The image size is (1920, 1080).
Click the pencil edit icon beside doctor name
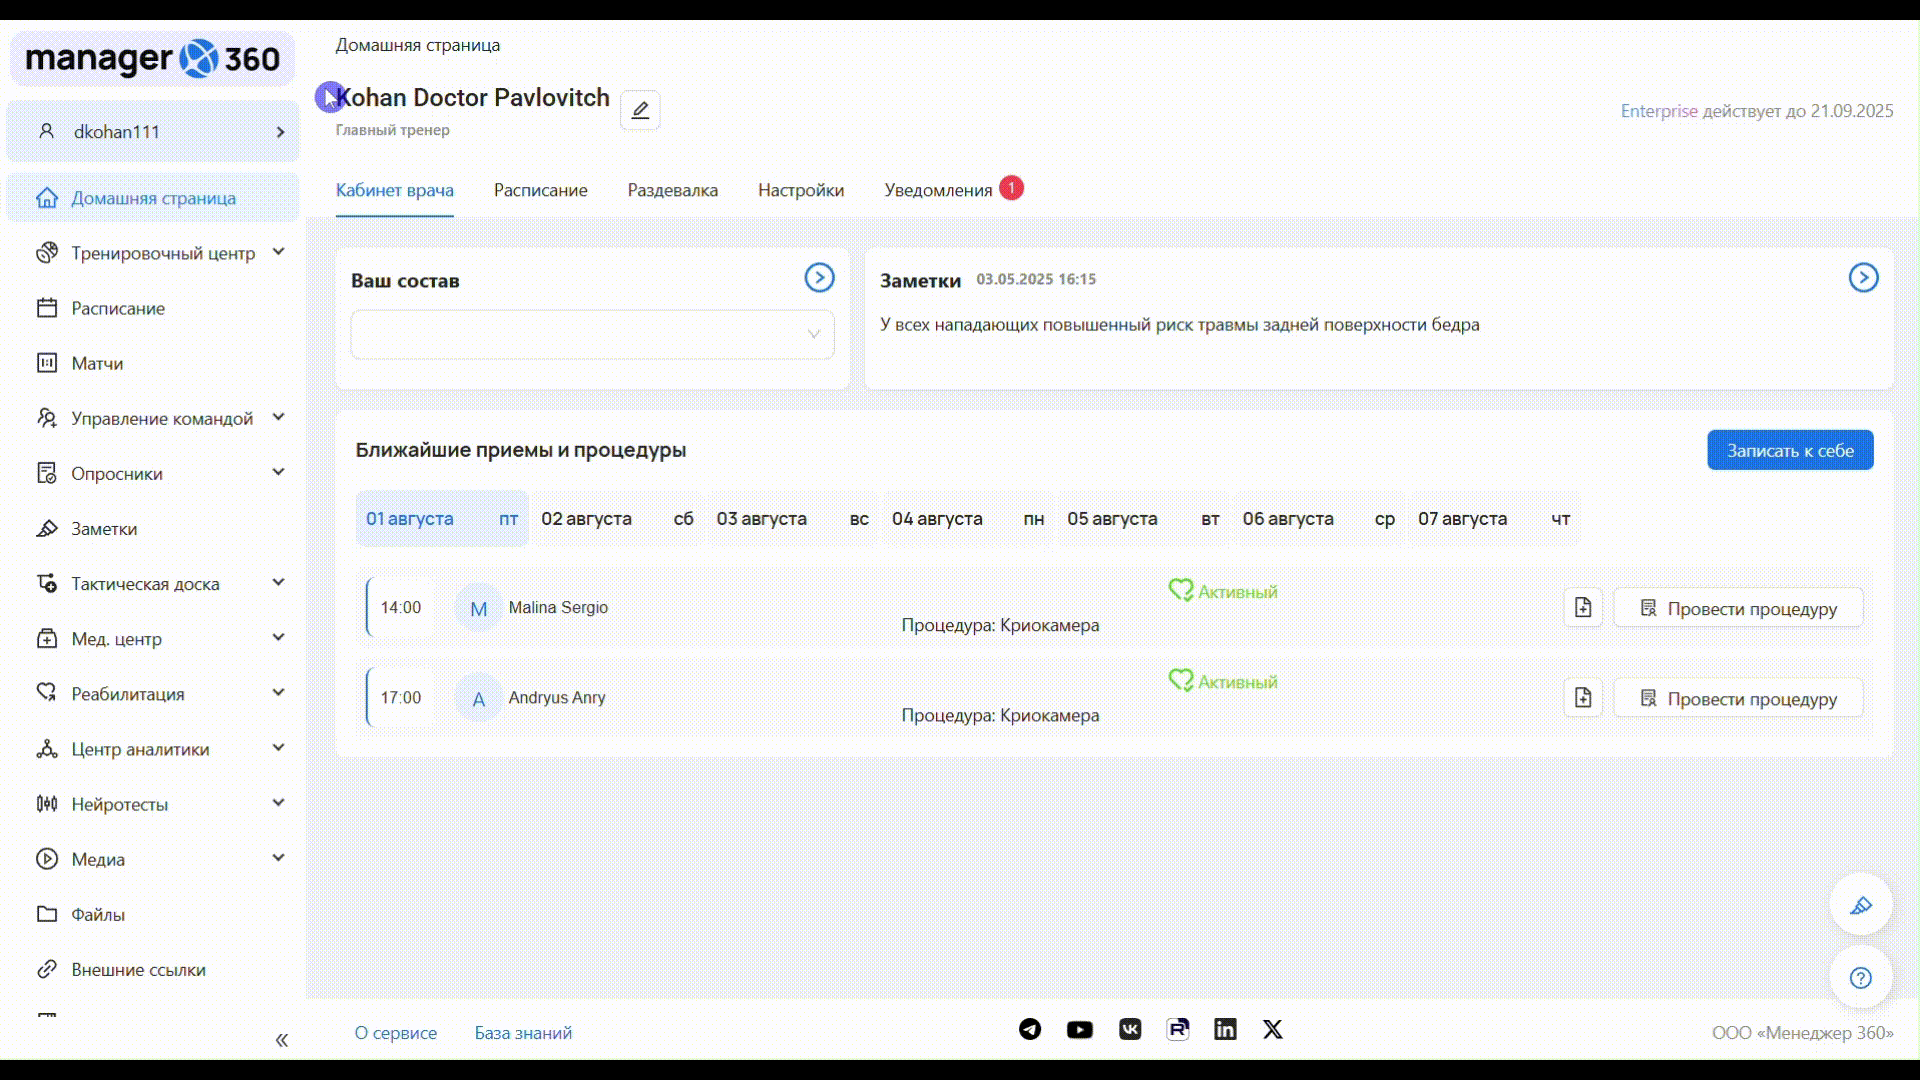click(x=640, y=110)
